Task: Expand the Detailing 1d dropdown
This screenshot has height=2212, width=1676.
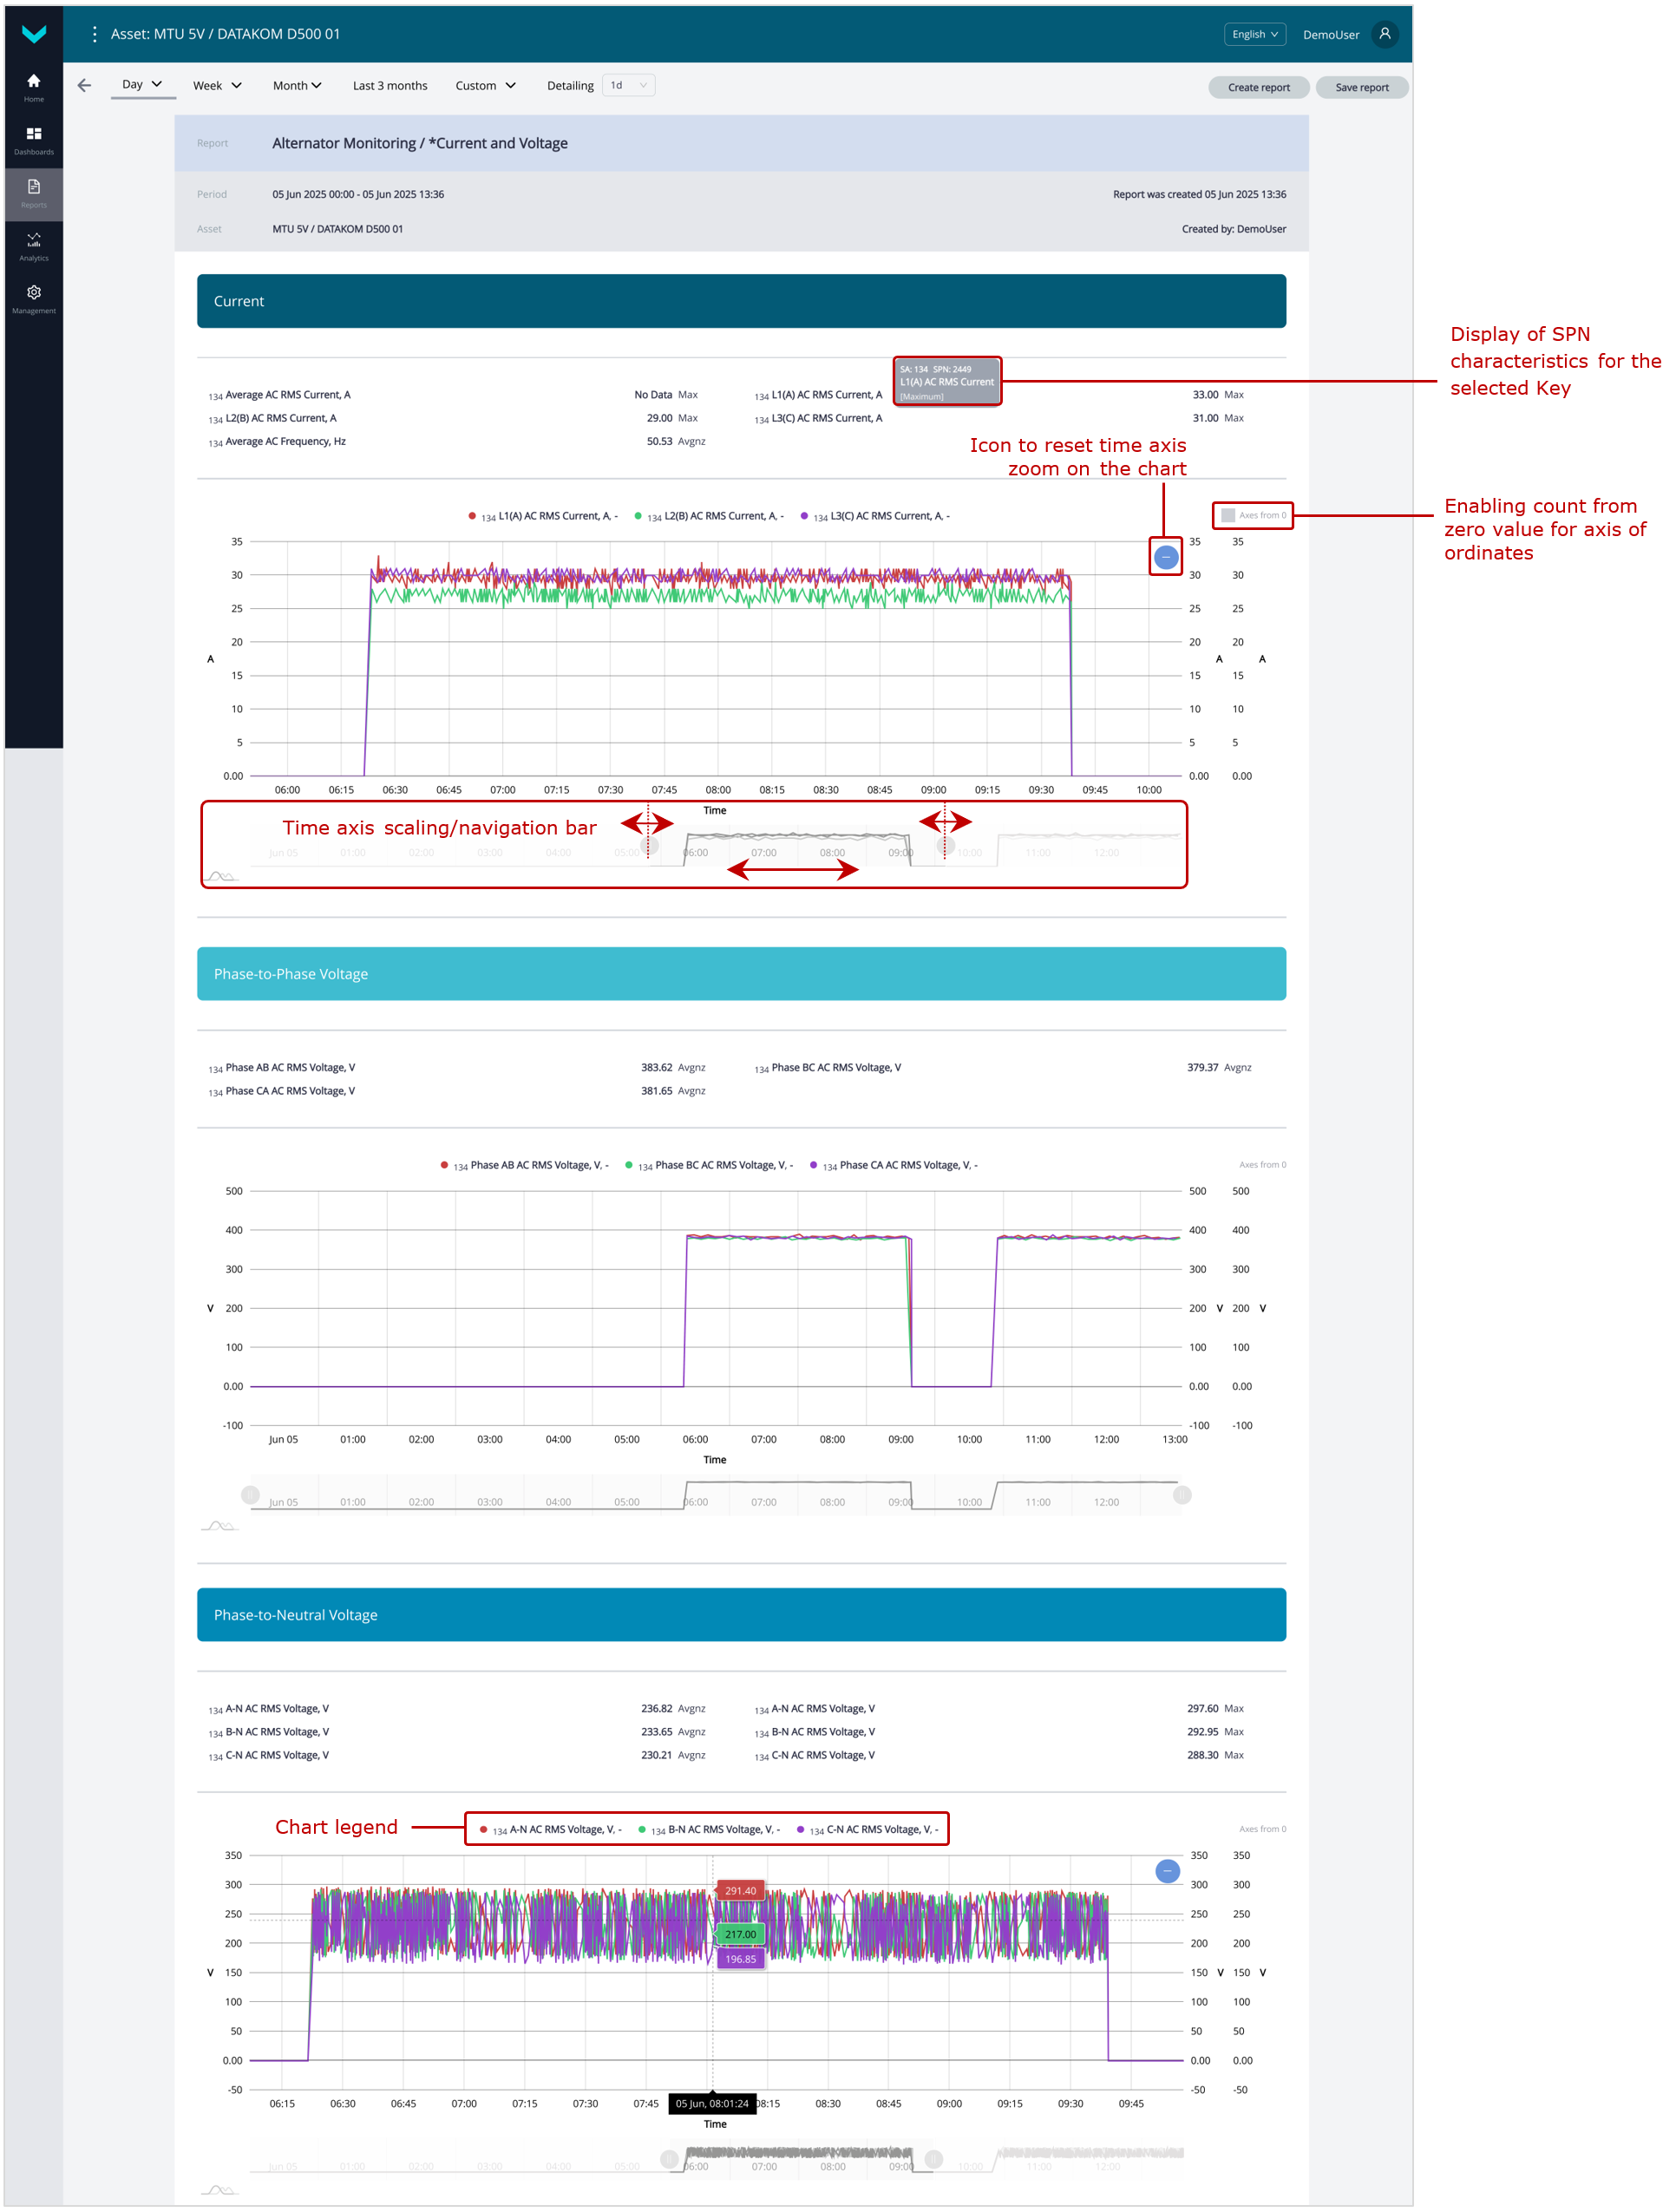Action: click(x=629, y=86)
